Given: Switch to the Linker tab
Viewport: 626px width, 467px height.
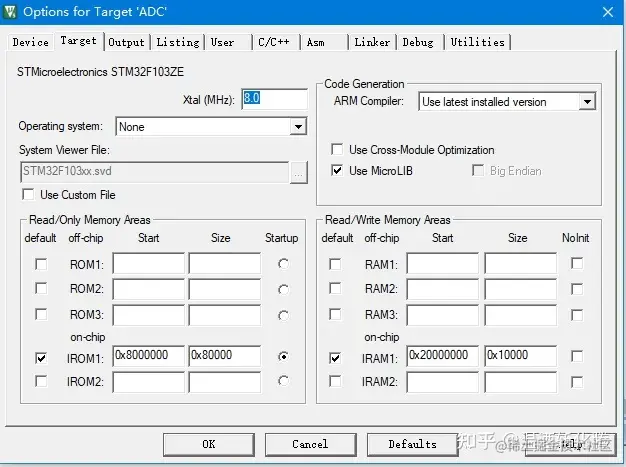Looking at the screenshot, I should tap(372, 42).
